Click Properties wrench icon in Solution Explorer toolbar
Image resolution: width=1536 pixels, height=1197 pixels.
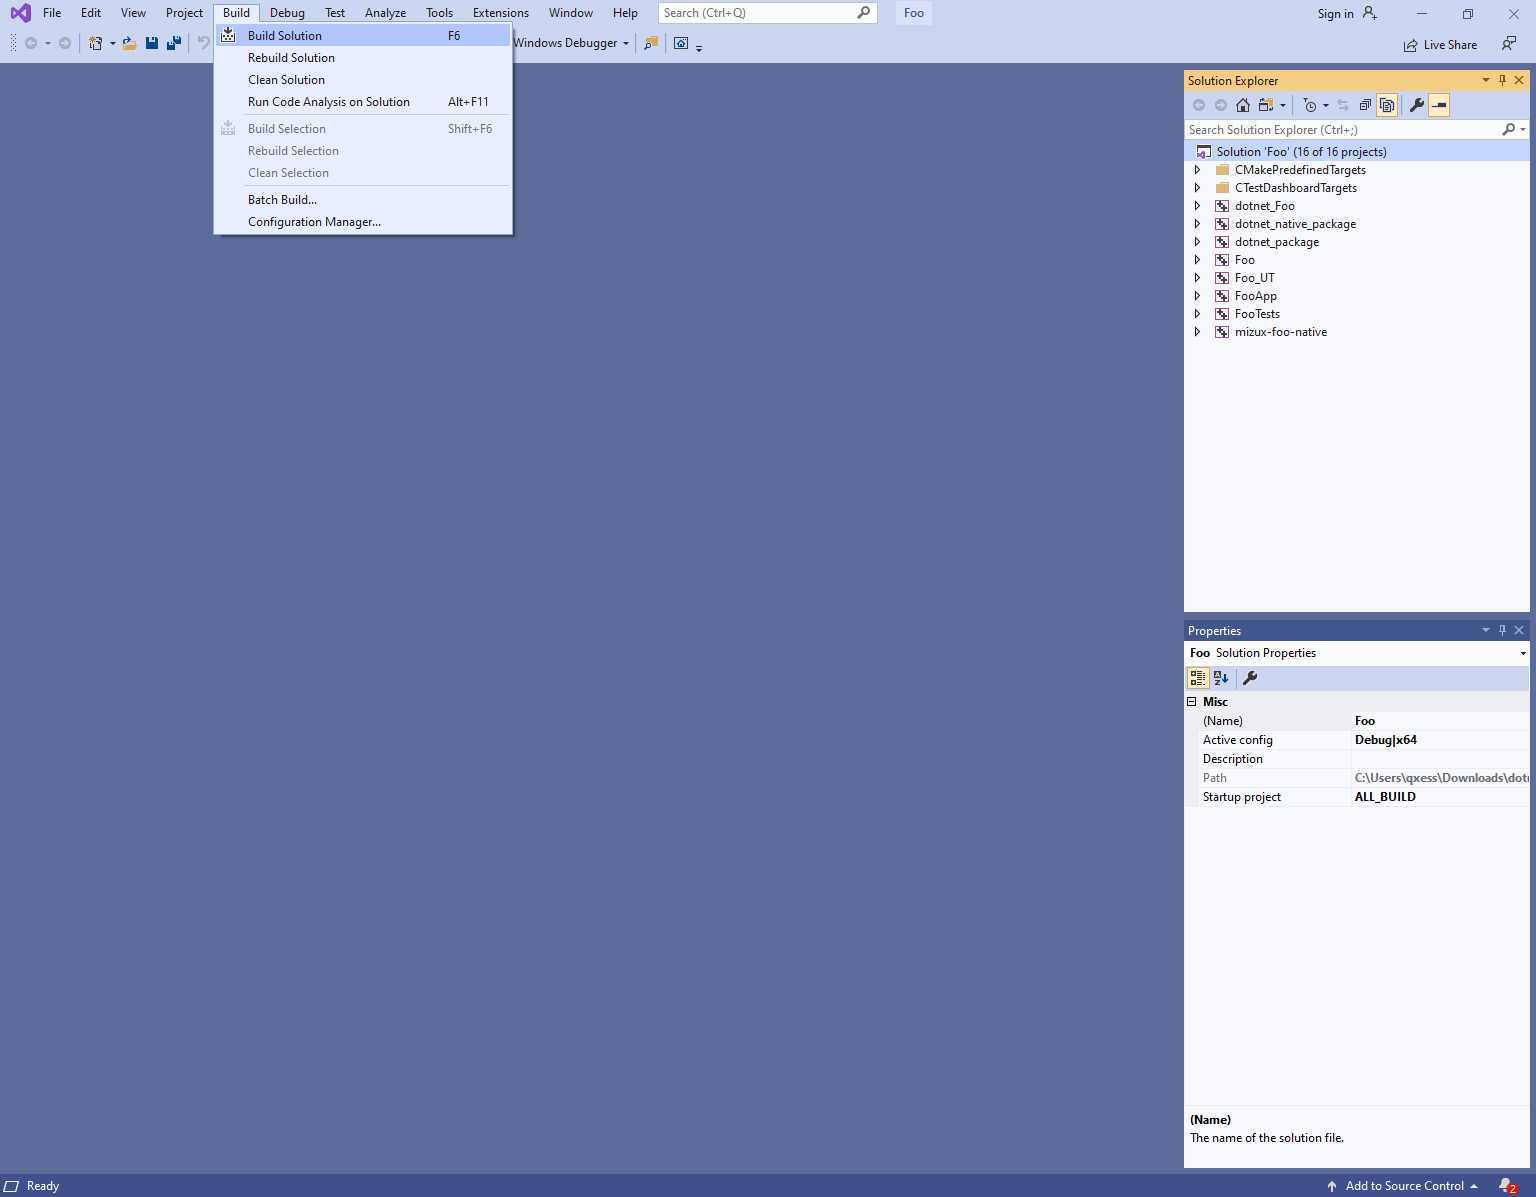(x=1417, y=105)
